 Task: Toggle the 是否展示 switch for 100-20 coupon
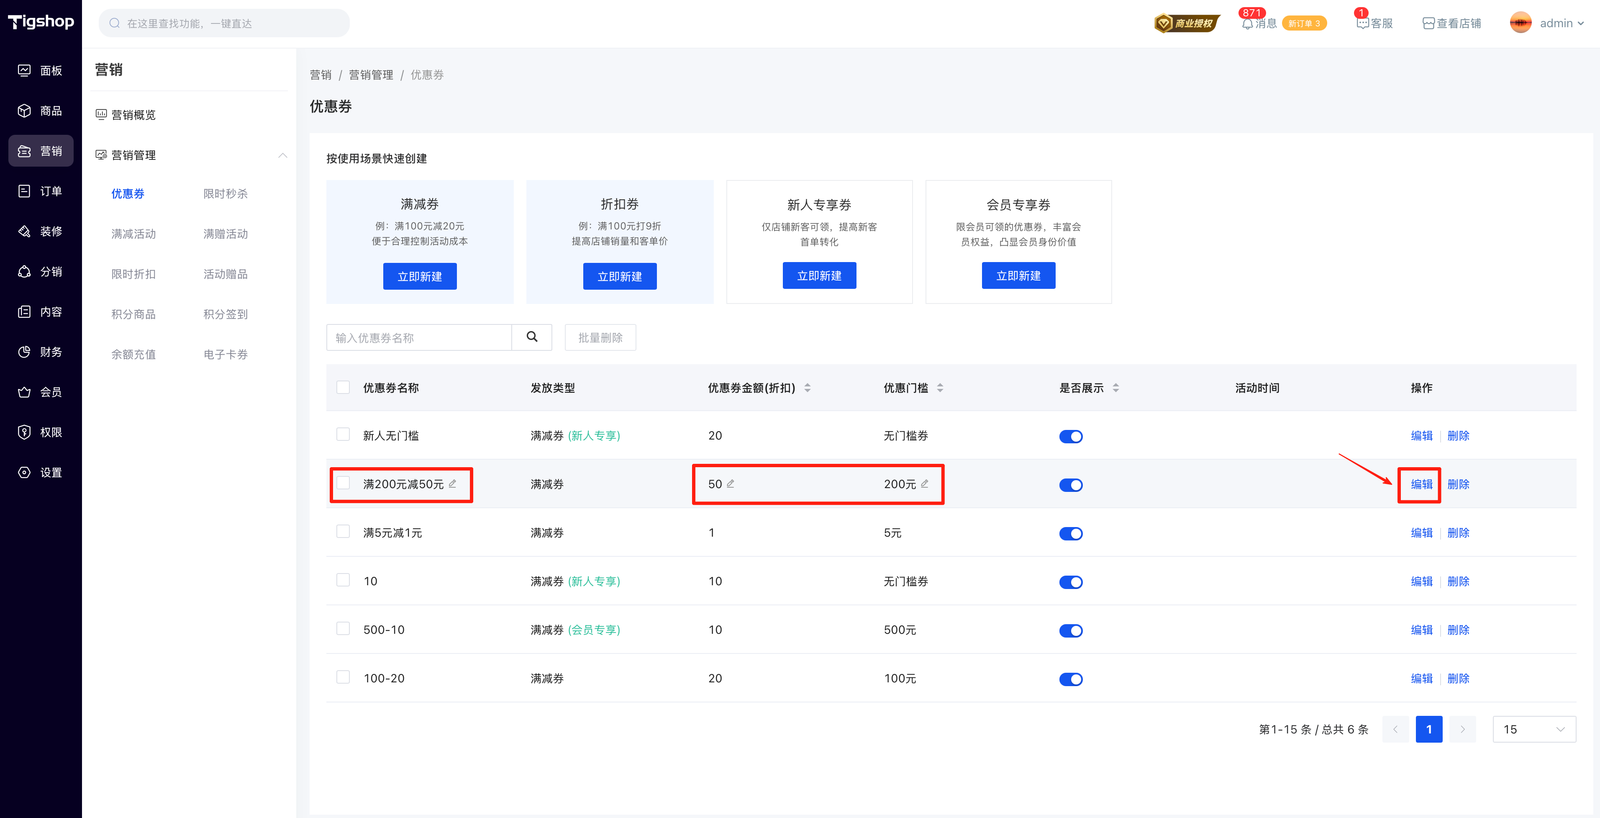[x=1070, y=679]
